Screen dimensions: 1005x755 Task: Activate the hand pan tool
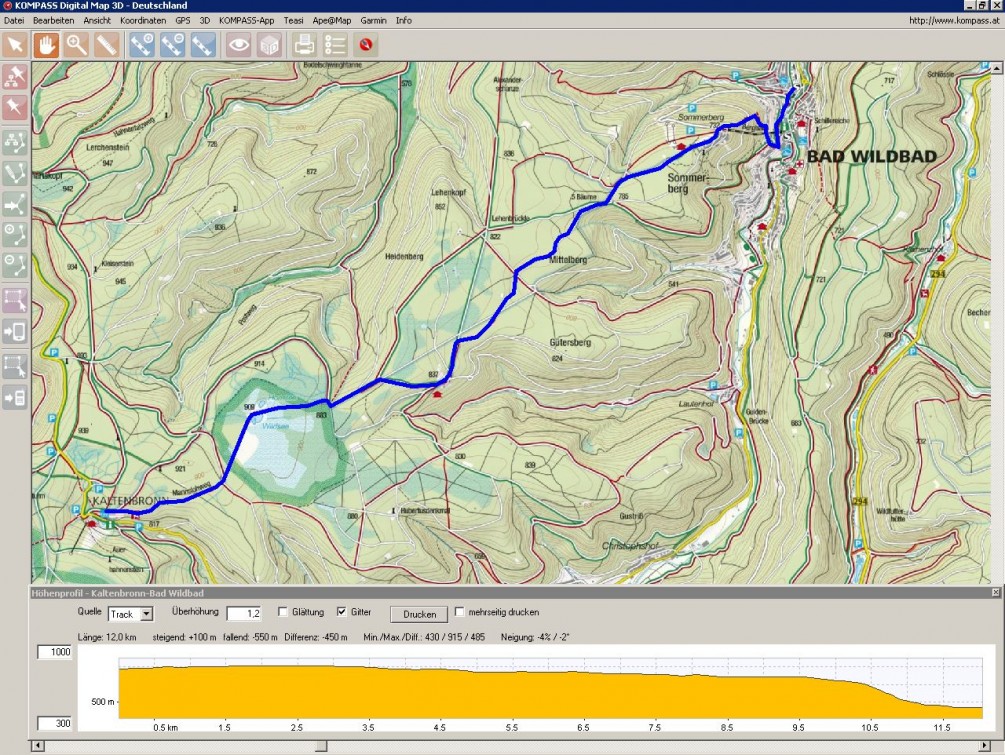[46, 45]
